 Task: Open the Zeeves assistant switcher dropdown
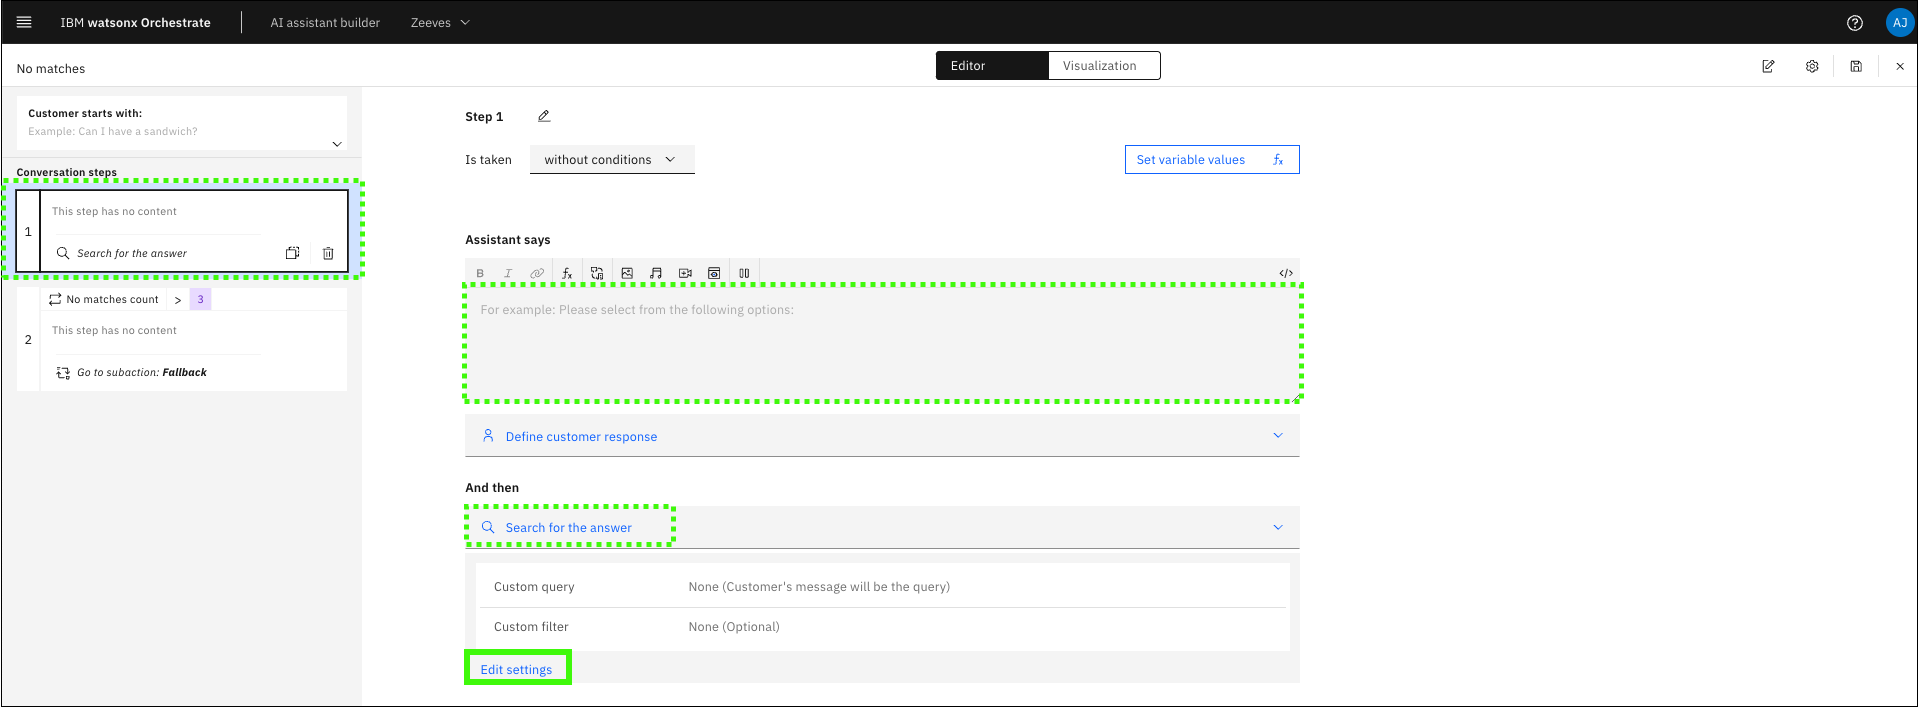440,22
